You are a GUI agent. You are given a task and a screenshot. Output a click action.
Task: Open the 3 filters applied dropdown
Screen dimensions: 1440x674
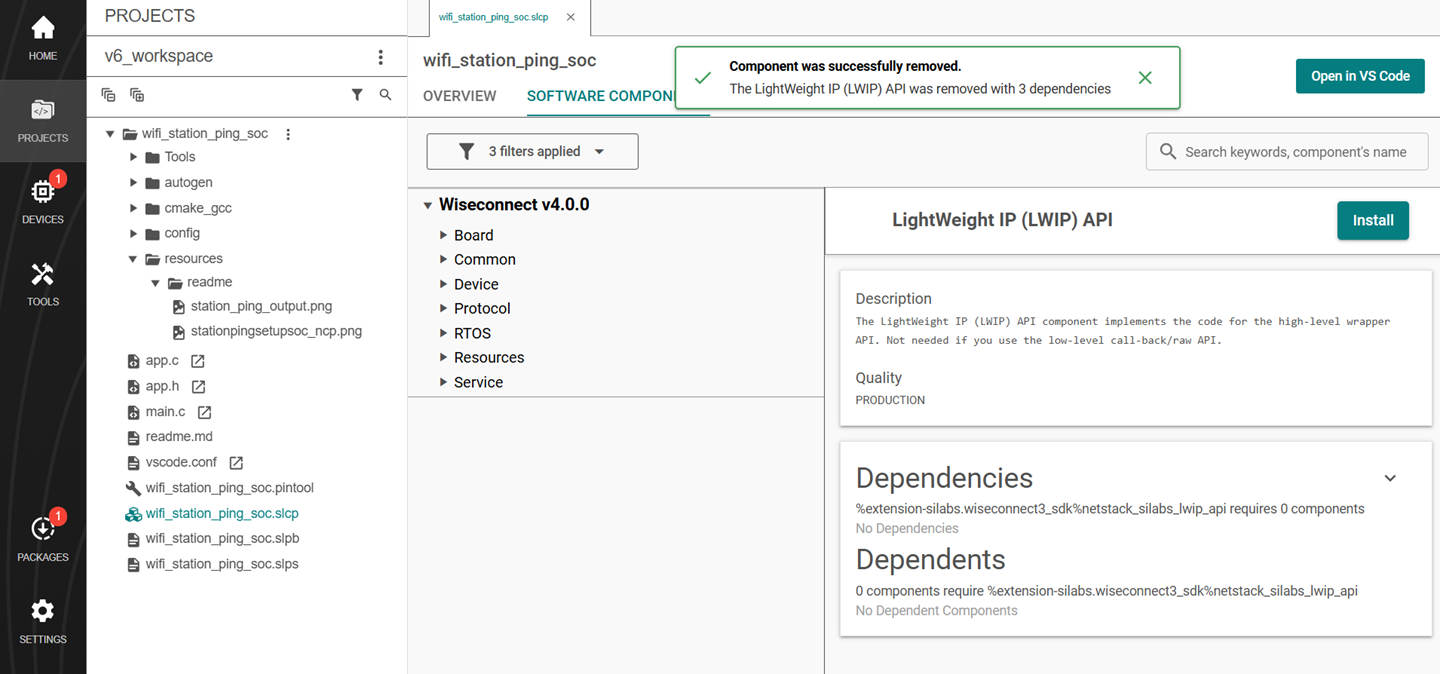click(x=532, y=151)
